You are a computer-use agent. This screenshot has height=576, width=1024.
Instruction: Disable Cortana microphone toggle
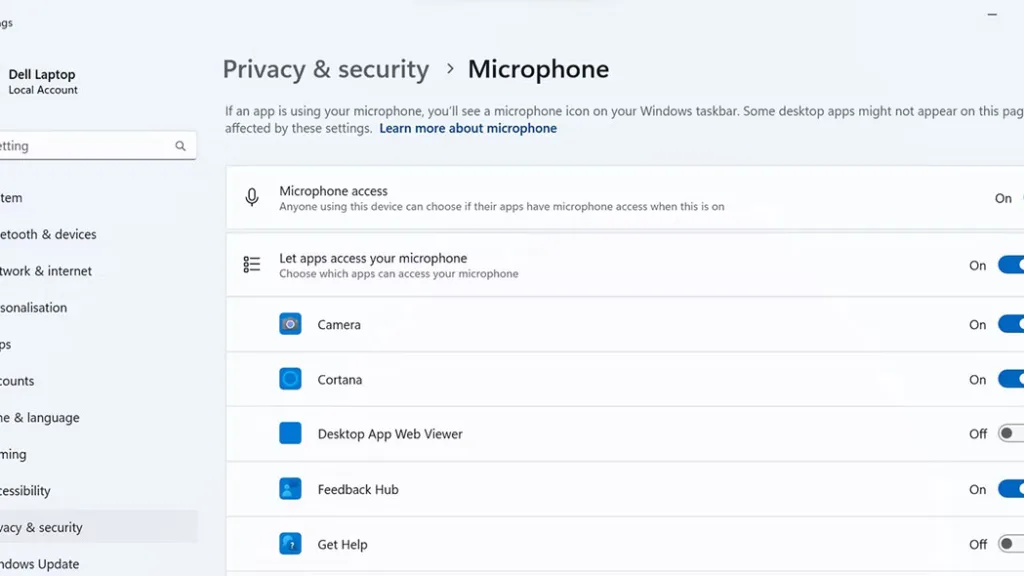point(1011,379)
